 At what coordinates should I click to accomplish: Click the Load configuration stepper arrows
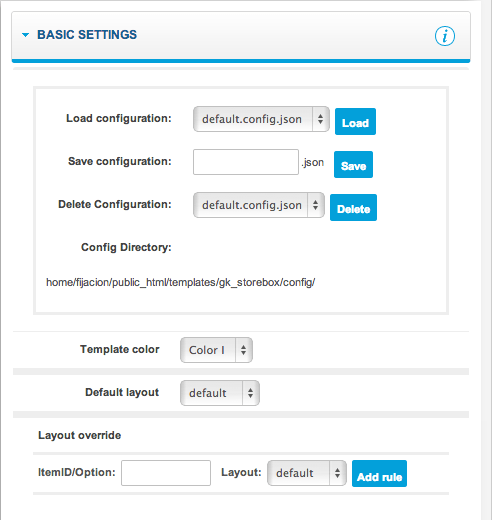[320, 119]
